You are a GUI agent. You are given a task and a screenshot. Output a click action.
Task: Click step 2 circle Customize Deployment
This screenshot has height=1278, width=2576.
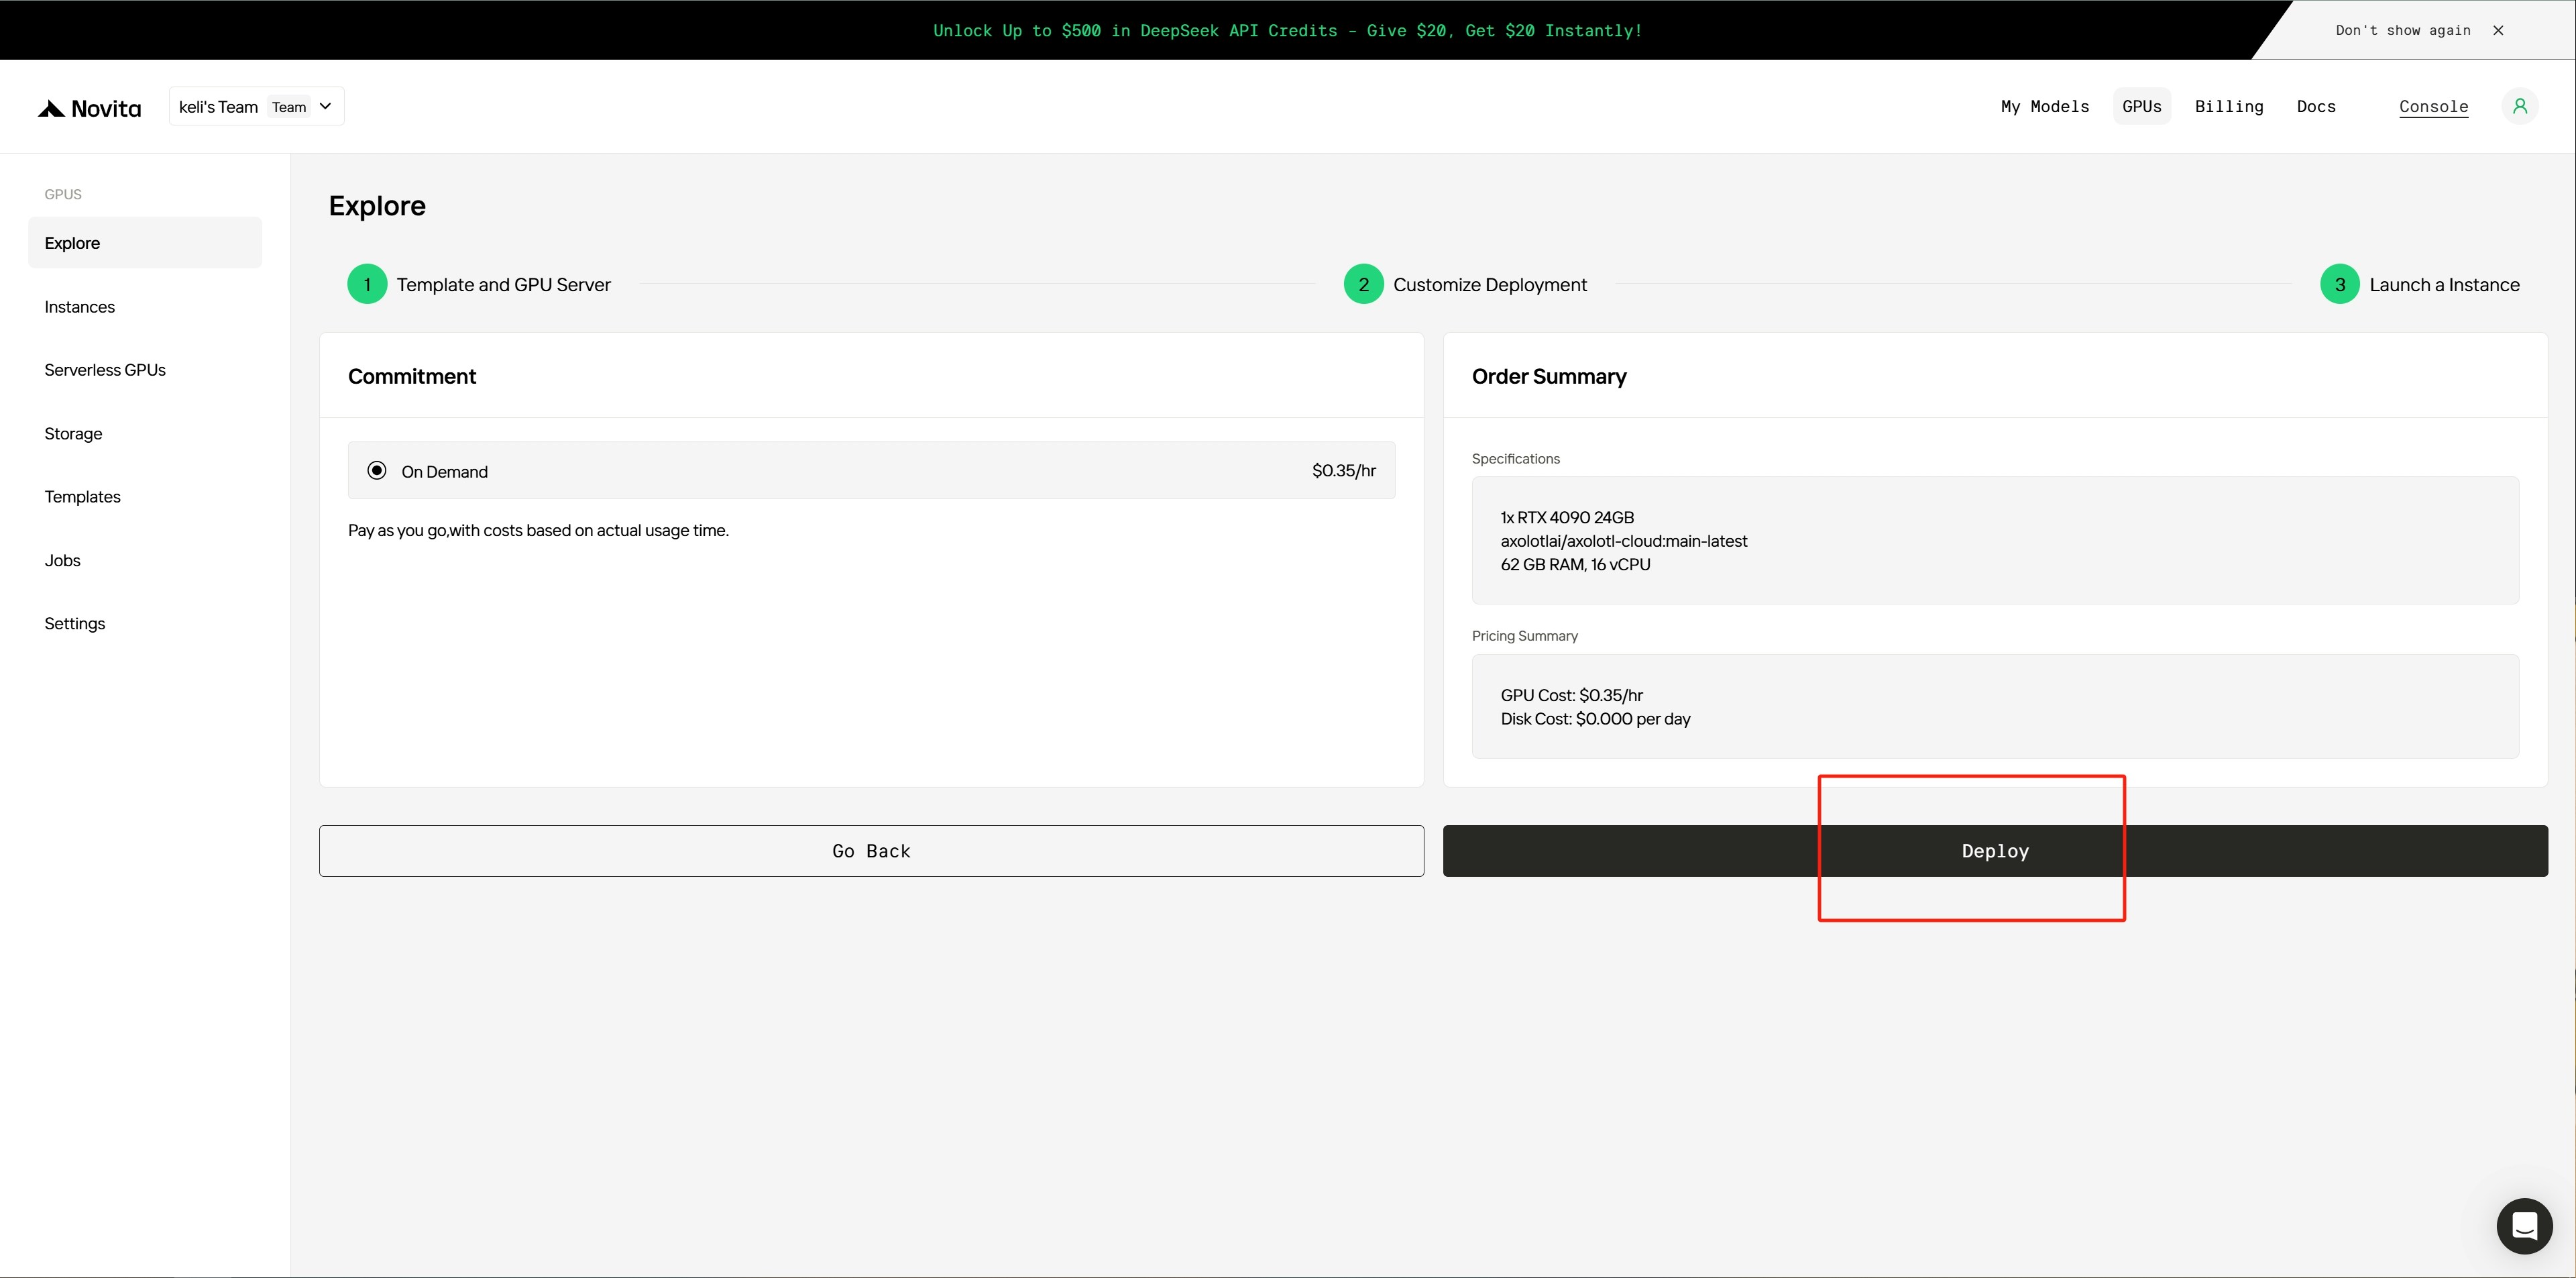[x=1363, y=284]
